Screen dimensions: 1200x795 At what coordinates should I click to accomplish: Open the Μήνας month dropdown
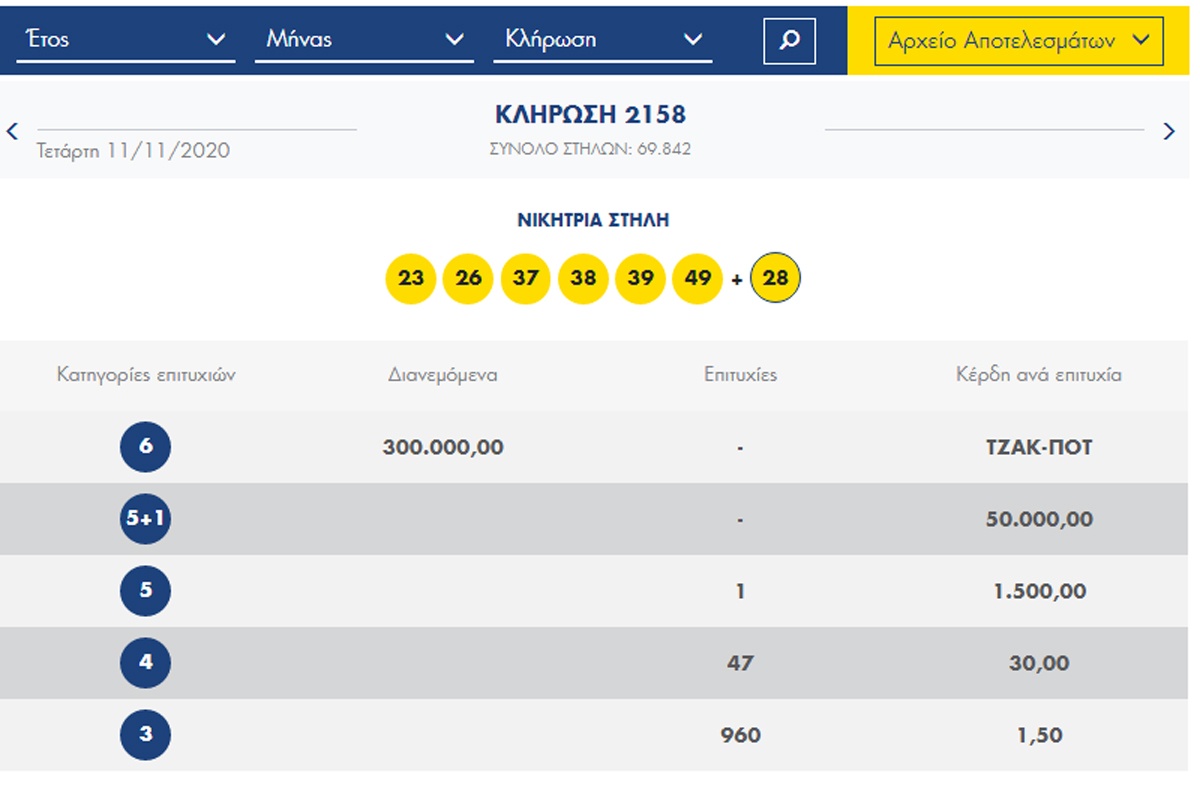(364, 40)
